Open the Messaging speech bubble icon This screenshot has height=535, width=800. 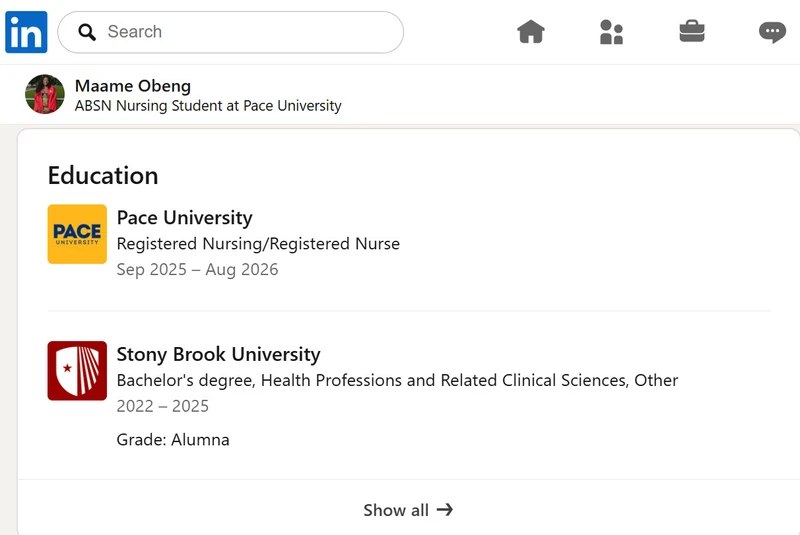click(x=772, y=32)
